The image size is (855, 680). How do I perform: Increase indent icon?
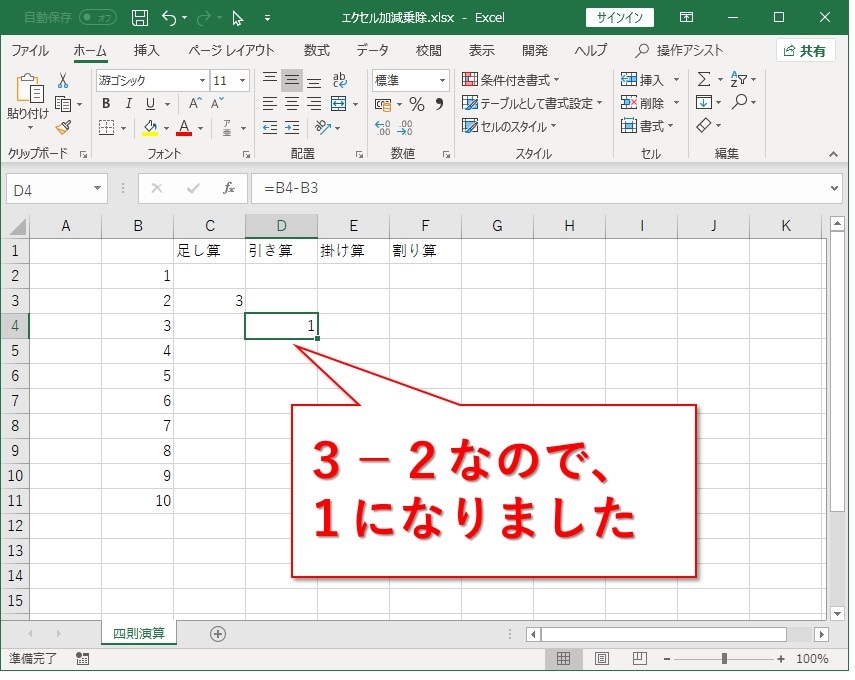click(x=292, y=128)
